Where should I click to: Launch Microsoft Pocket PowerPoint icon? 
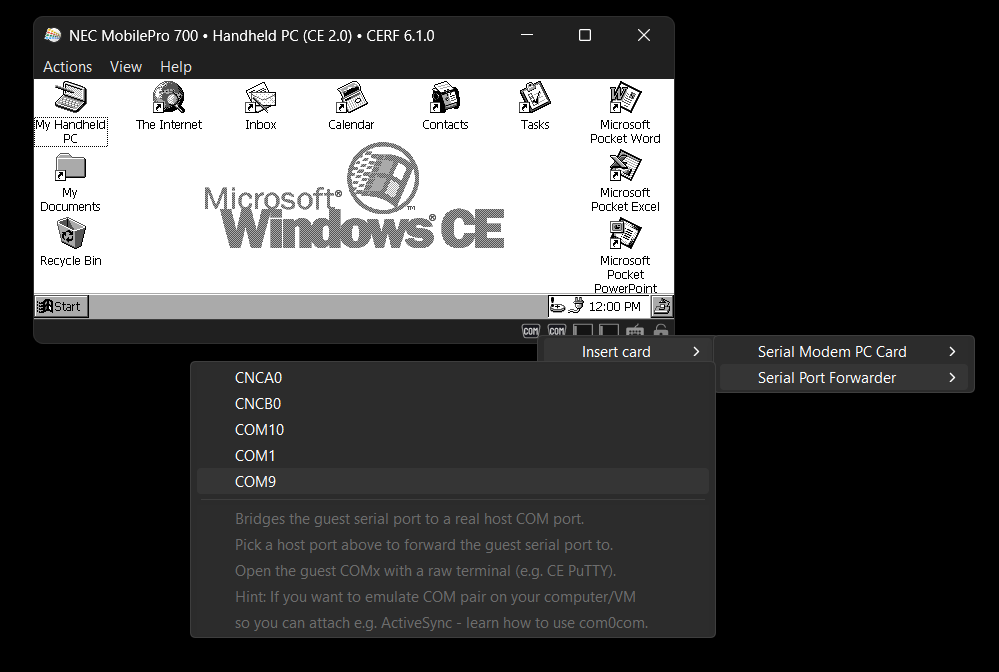tap(624, 234)
